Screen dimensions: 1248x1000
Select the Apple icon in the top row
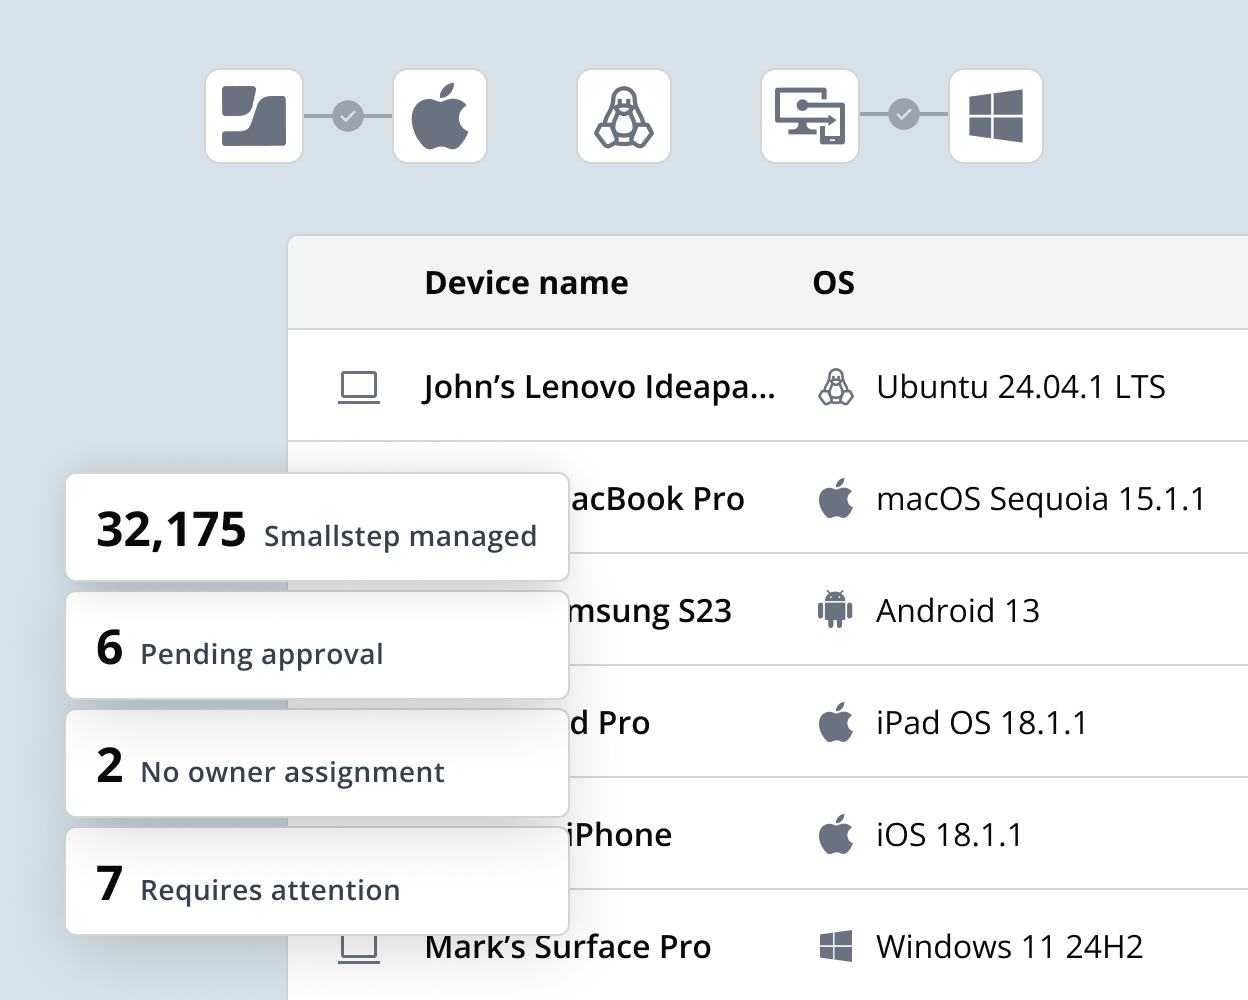click(440, 115)
